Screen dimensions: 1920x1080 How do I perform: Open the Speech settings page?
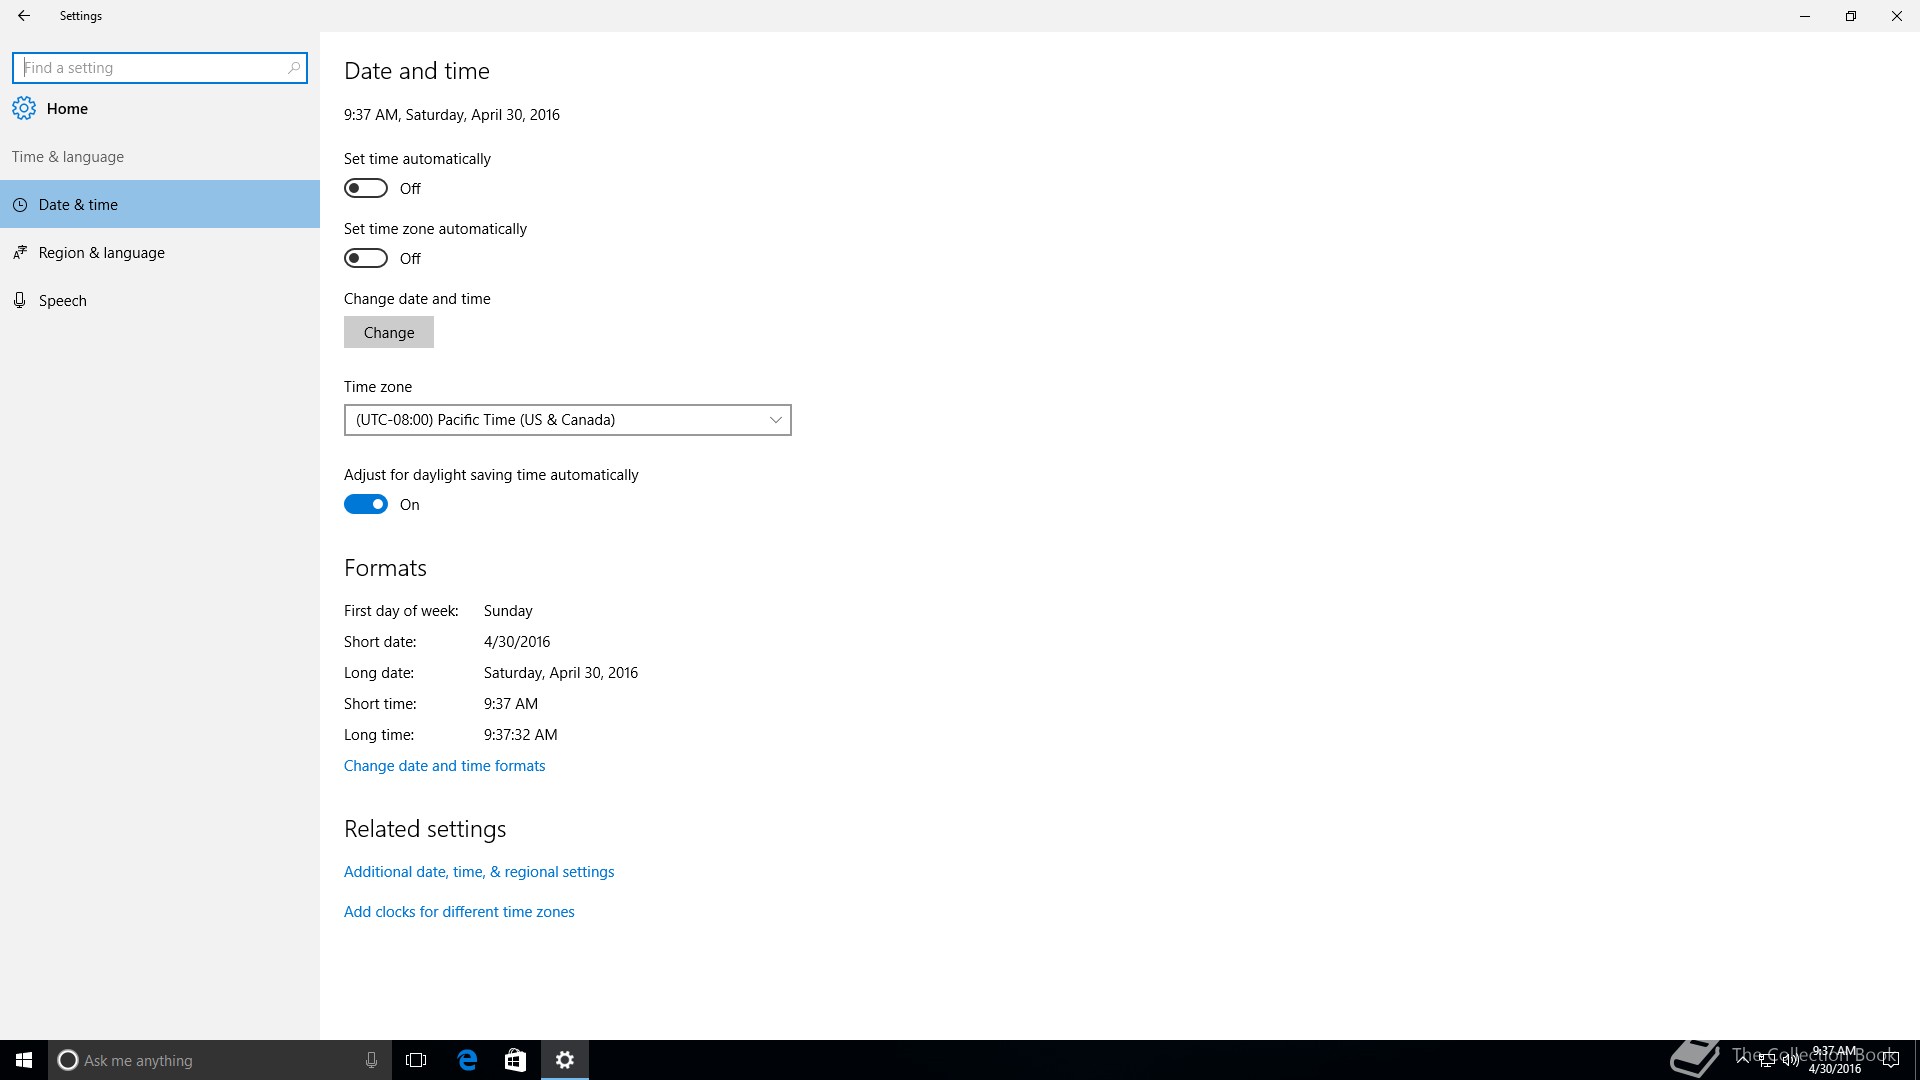tap(62, 301)
